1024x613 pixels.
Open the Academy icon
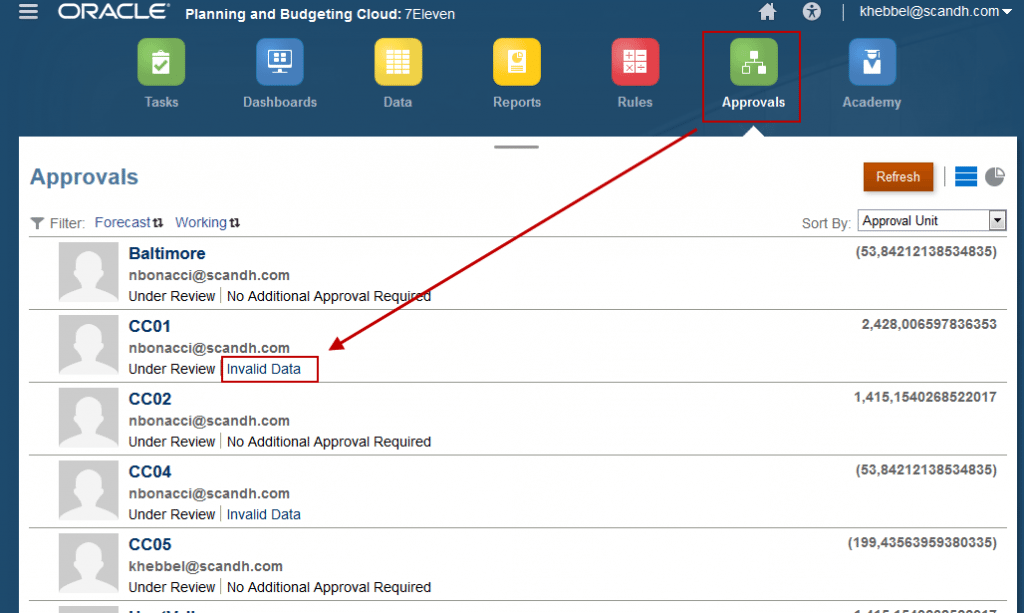872,62
